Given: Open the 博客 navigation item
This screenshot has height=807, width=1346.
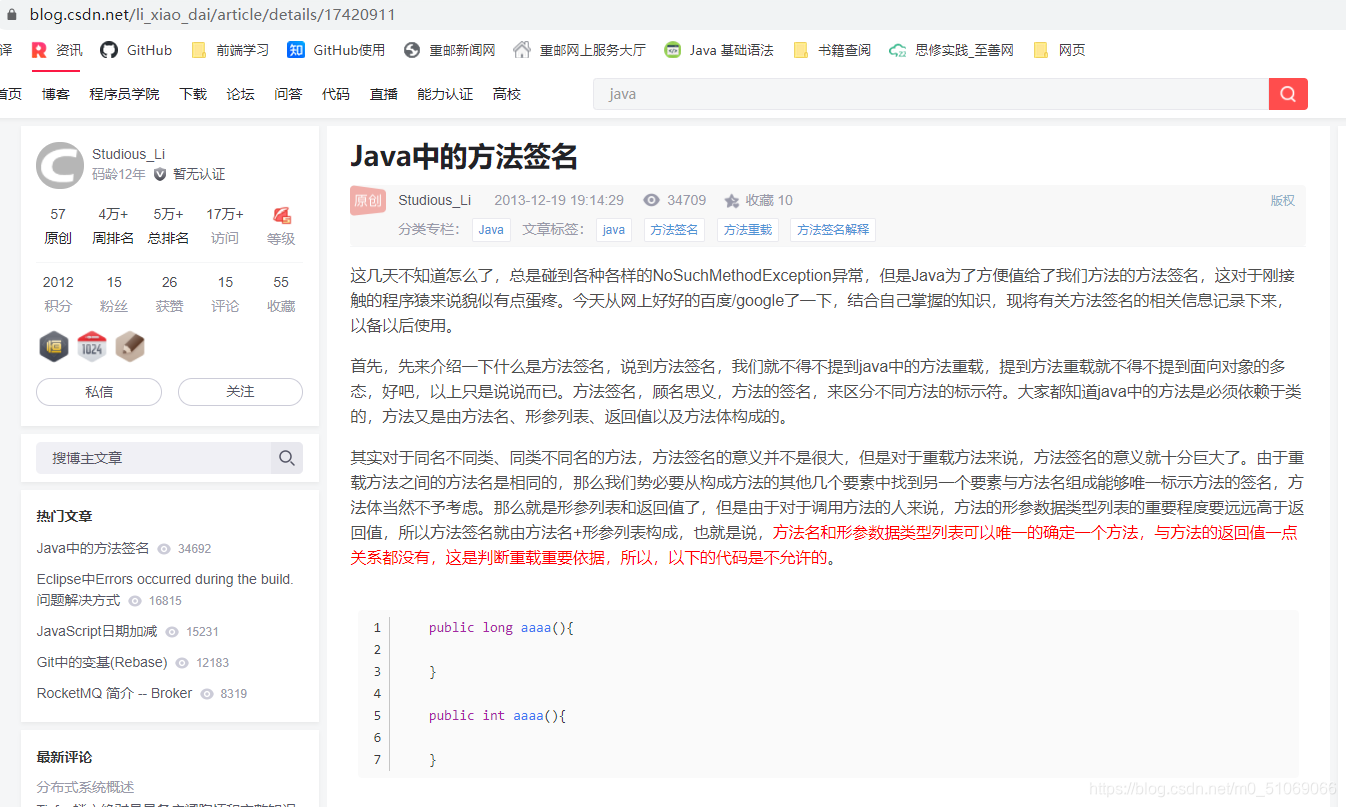Looking at the screenshot, I should (56, 94).
